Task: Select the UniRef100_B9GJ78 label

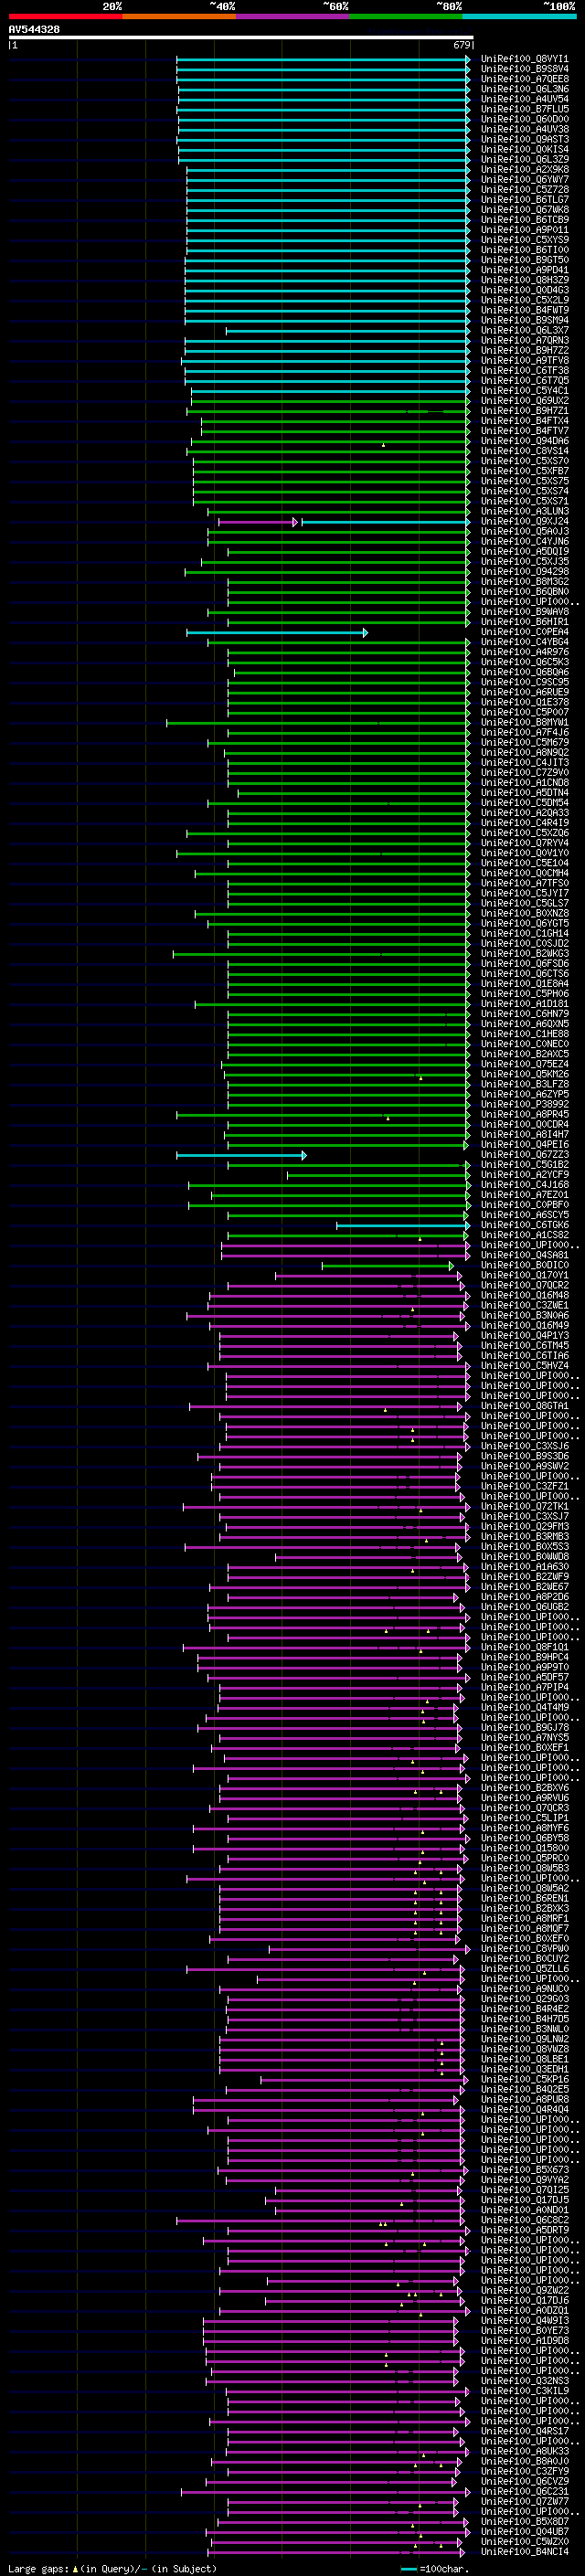Action: (x=525, y=1727)
